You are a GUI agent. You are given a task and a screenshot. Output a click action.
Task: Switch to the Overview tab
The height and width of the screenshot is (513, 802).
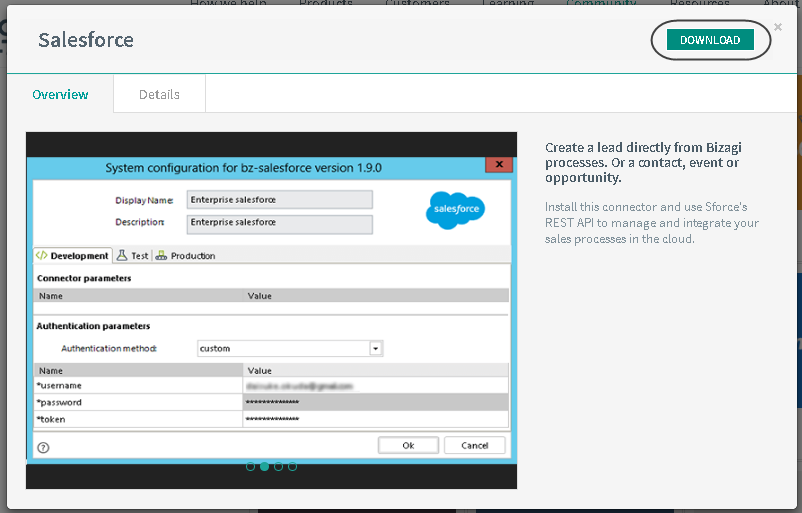pos(60,94)
